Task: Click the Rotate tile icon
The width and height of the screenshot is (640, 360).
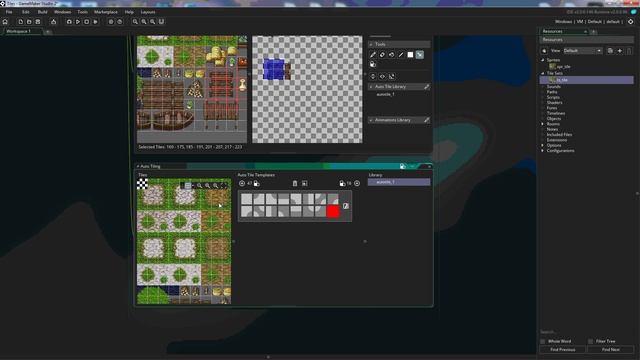Action: [391, 76]
